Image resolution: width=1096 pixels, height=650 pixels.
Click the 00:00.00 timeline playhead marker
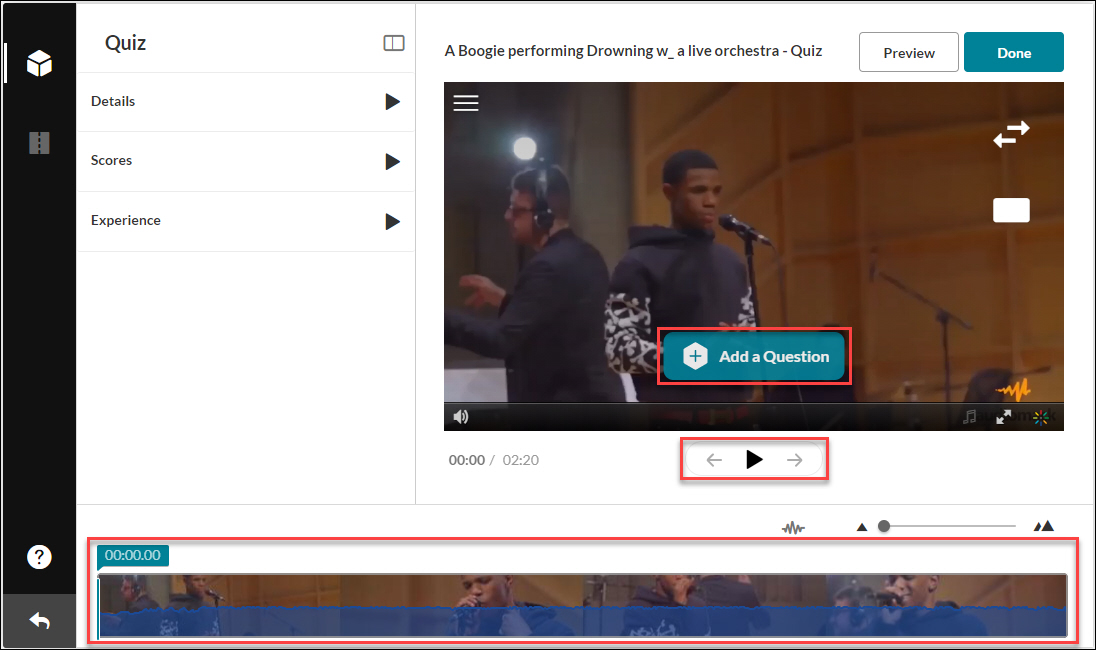pos(133,556)
